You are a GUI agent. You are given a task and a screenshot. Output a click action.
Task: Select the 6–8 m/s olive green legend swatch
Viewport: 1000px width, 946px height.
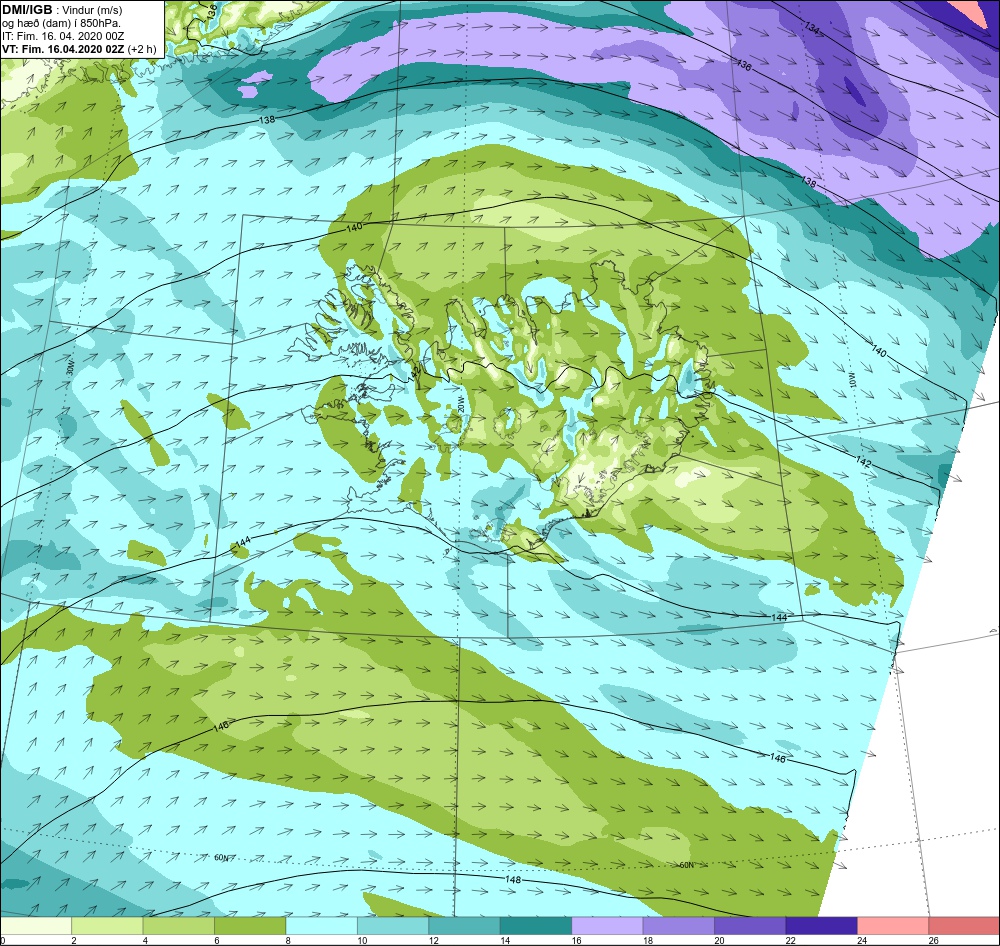[250, 925]
